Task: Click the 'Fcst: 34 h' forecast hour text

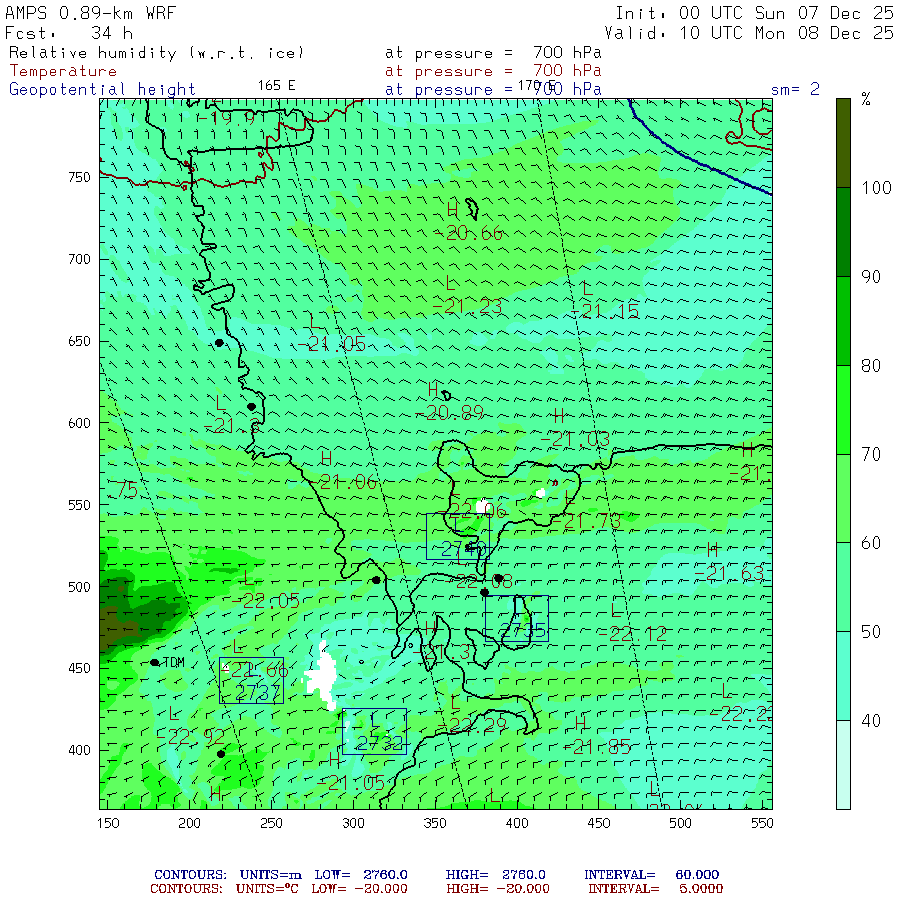Action: (x=69, y=33)
